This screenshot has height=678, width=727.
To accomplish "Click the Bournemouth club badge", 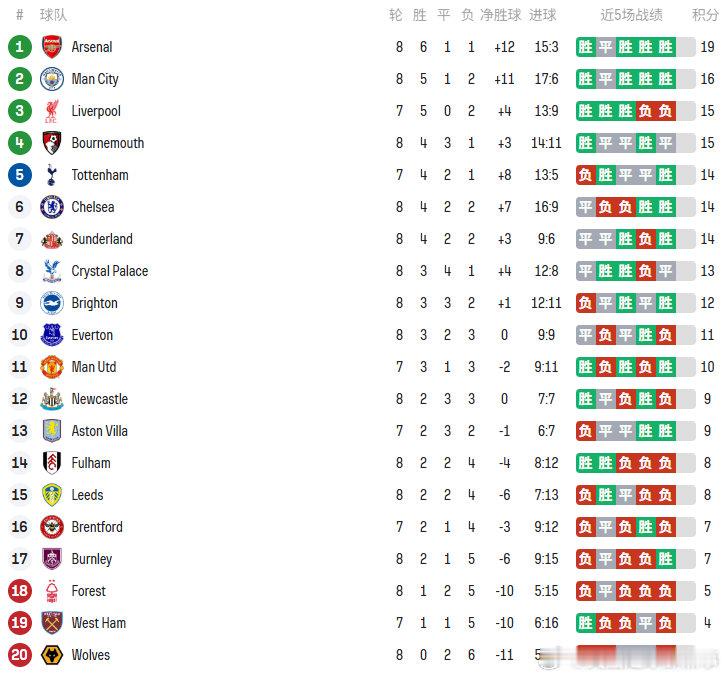I will (52, 143).
